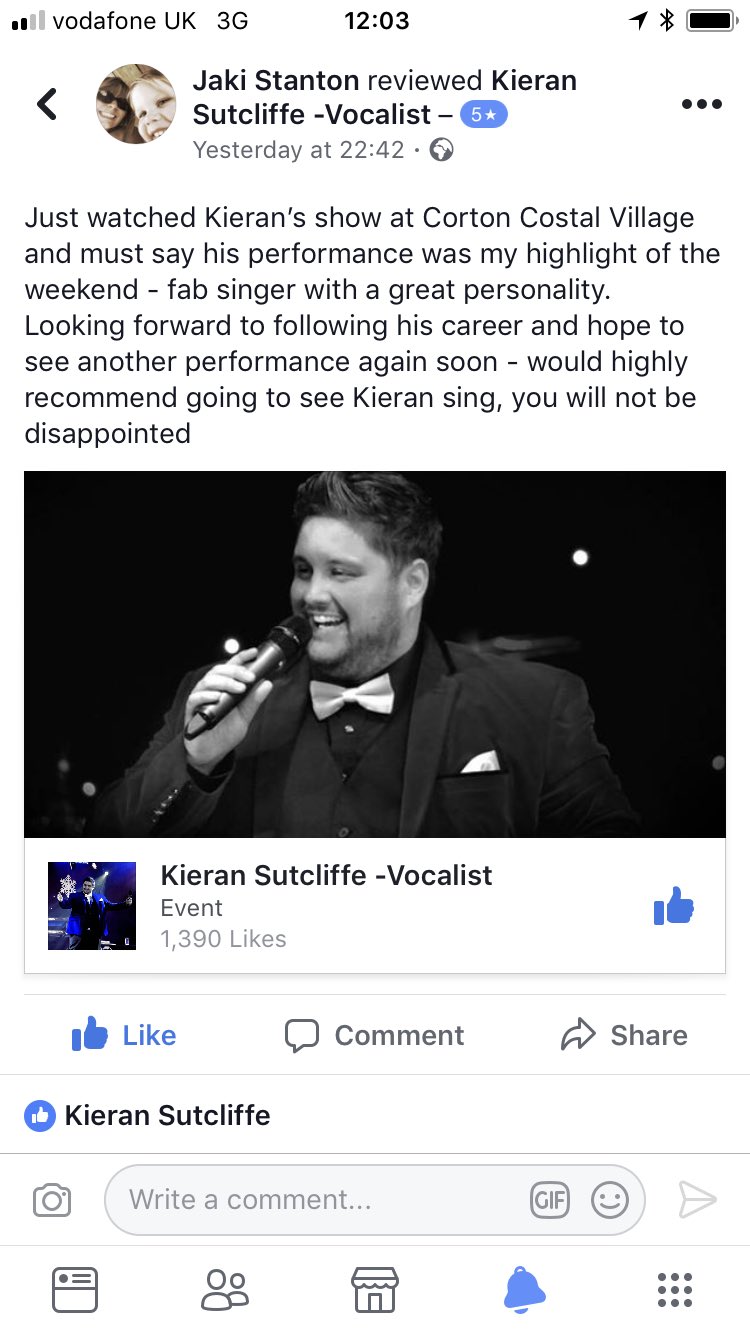Toggle Like on the review post

tap(124, 1035)
